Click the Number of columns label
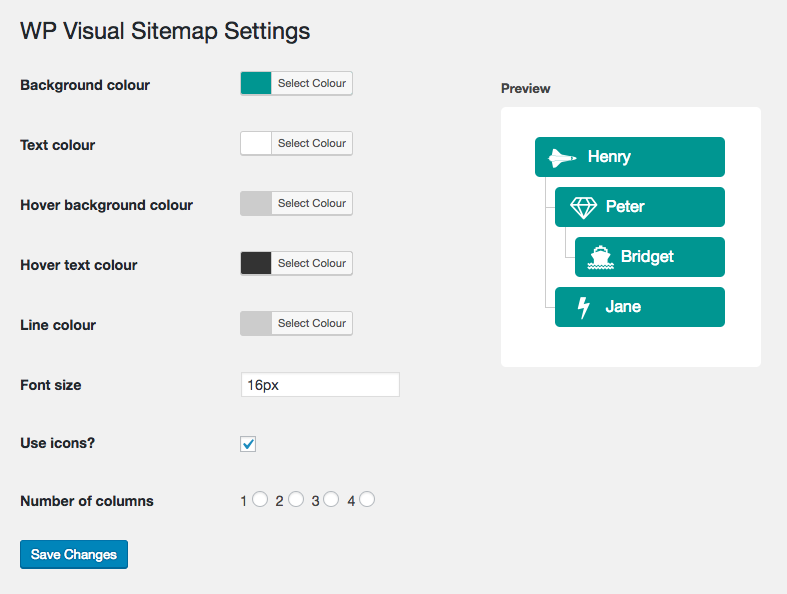The height and width of the screenshot is (594, 787). pyautogui.click(x=87, y=501)
